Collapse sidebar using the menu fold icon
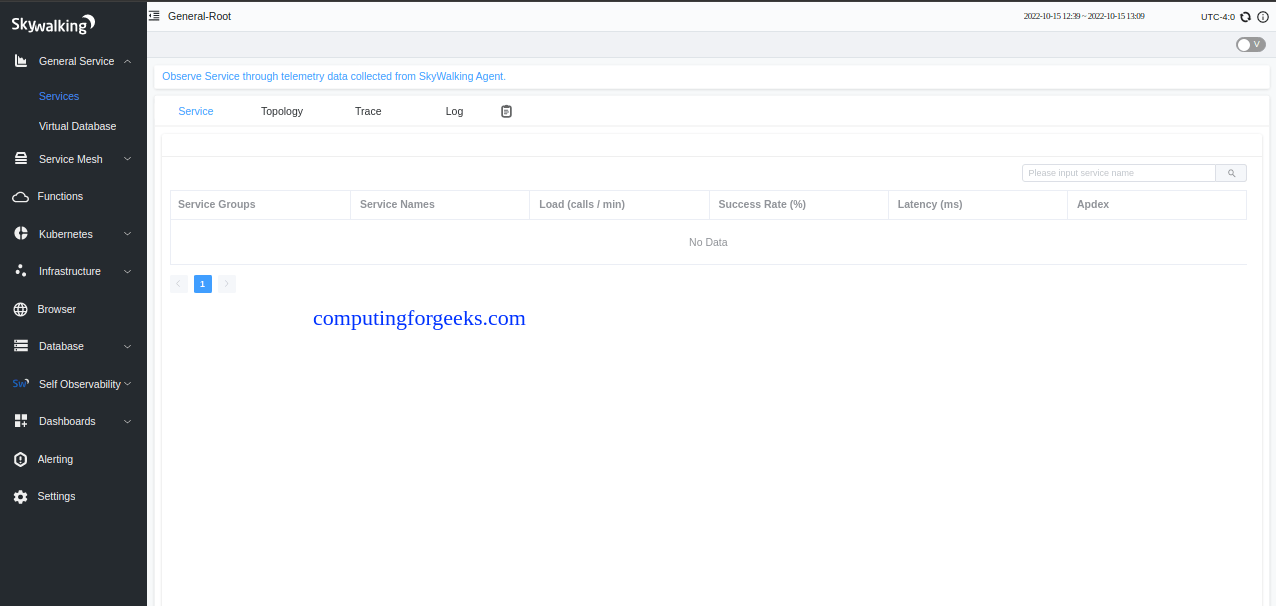Viewport: 1276px width, 606px height. (x=154, y=16)
